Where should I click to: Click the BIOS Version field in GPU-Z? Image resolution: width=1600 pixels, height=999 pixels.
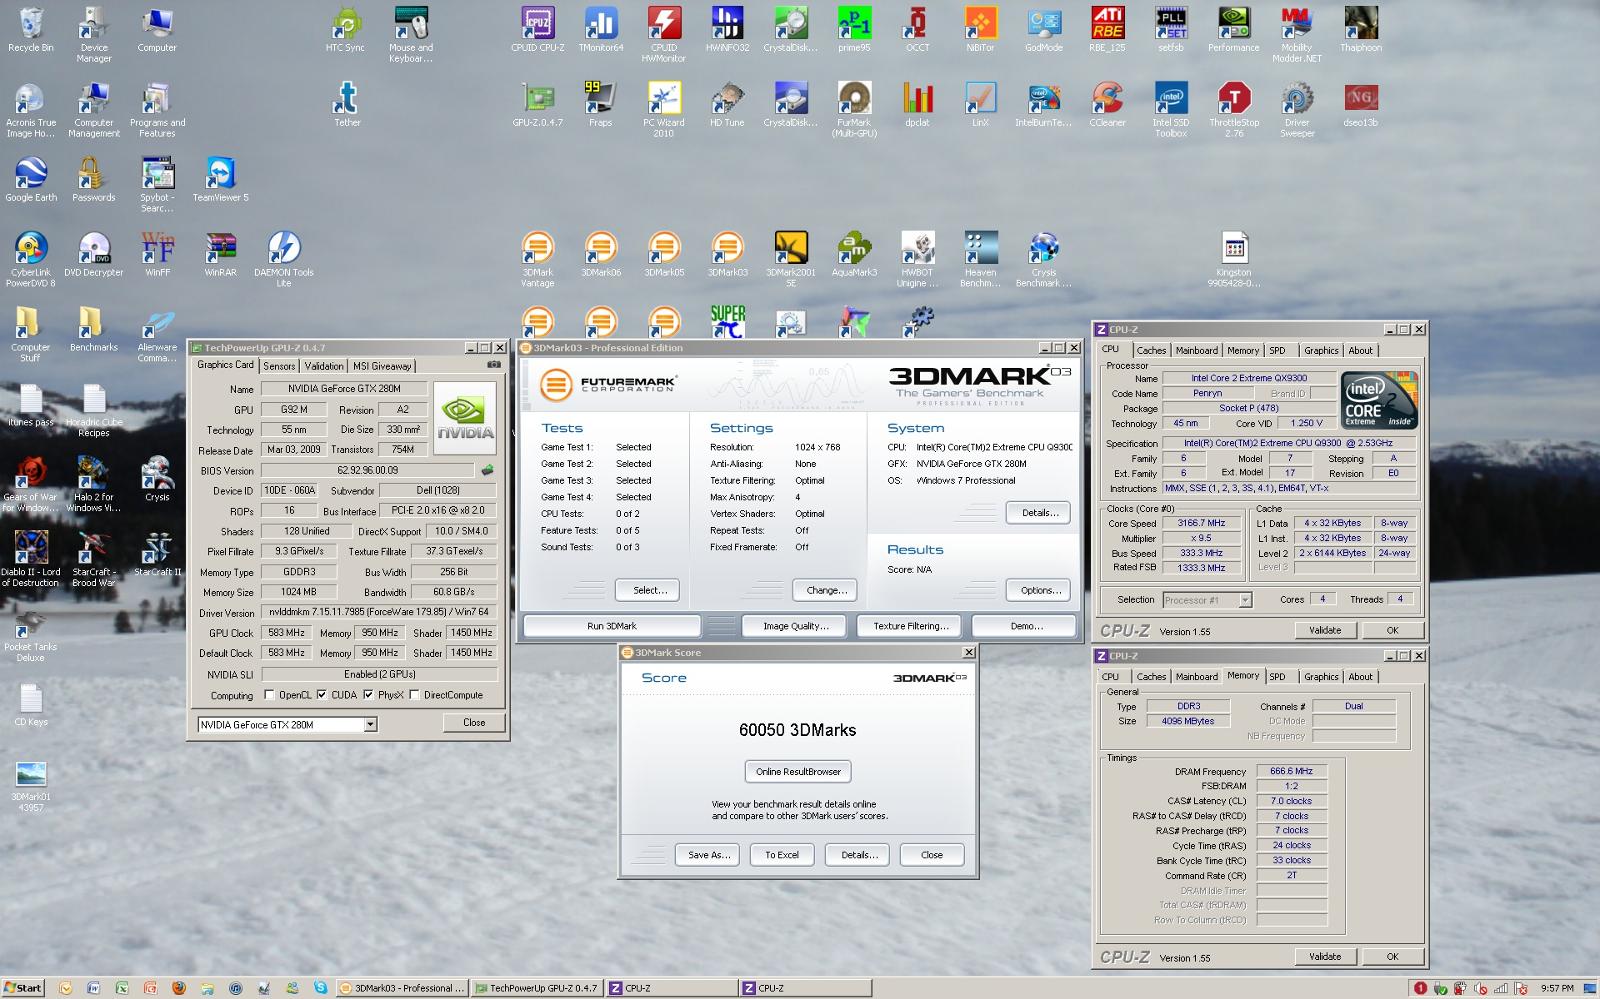[367, 470]
